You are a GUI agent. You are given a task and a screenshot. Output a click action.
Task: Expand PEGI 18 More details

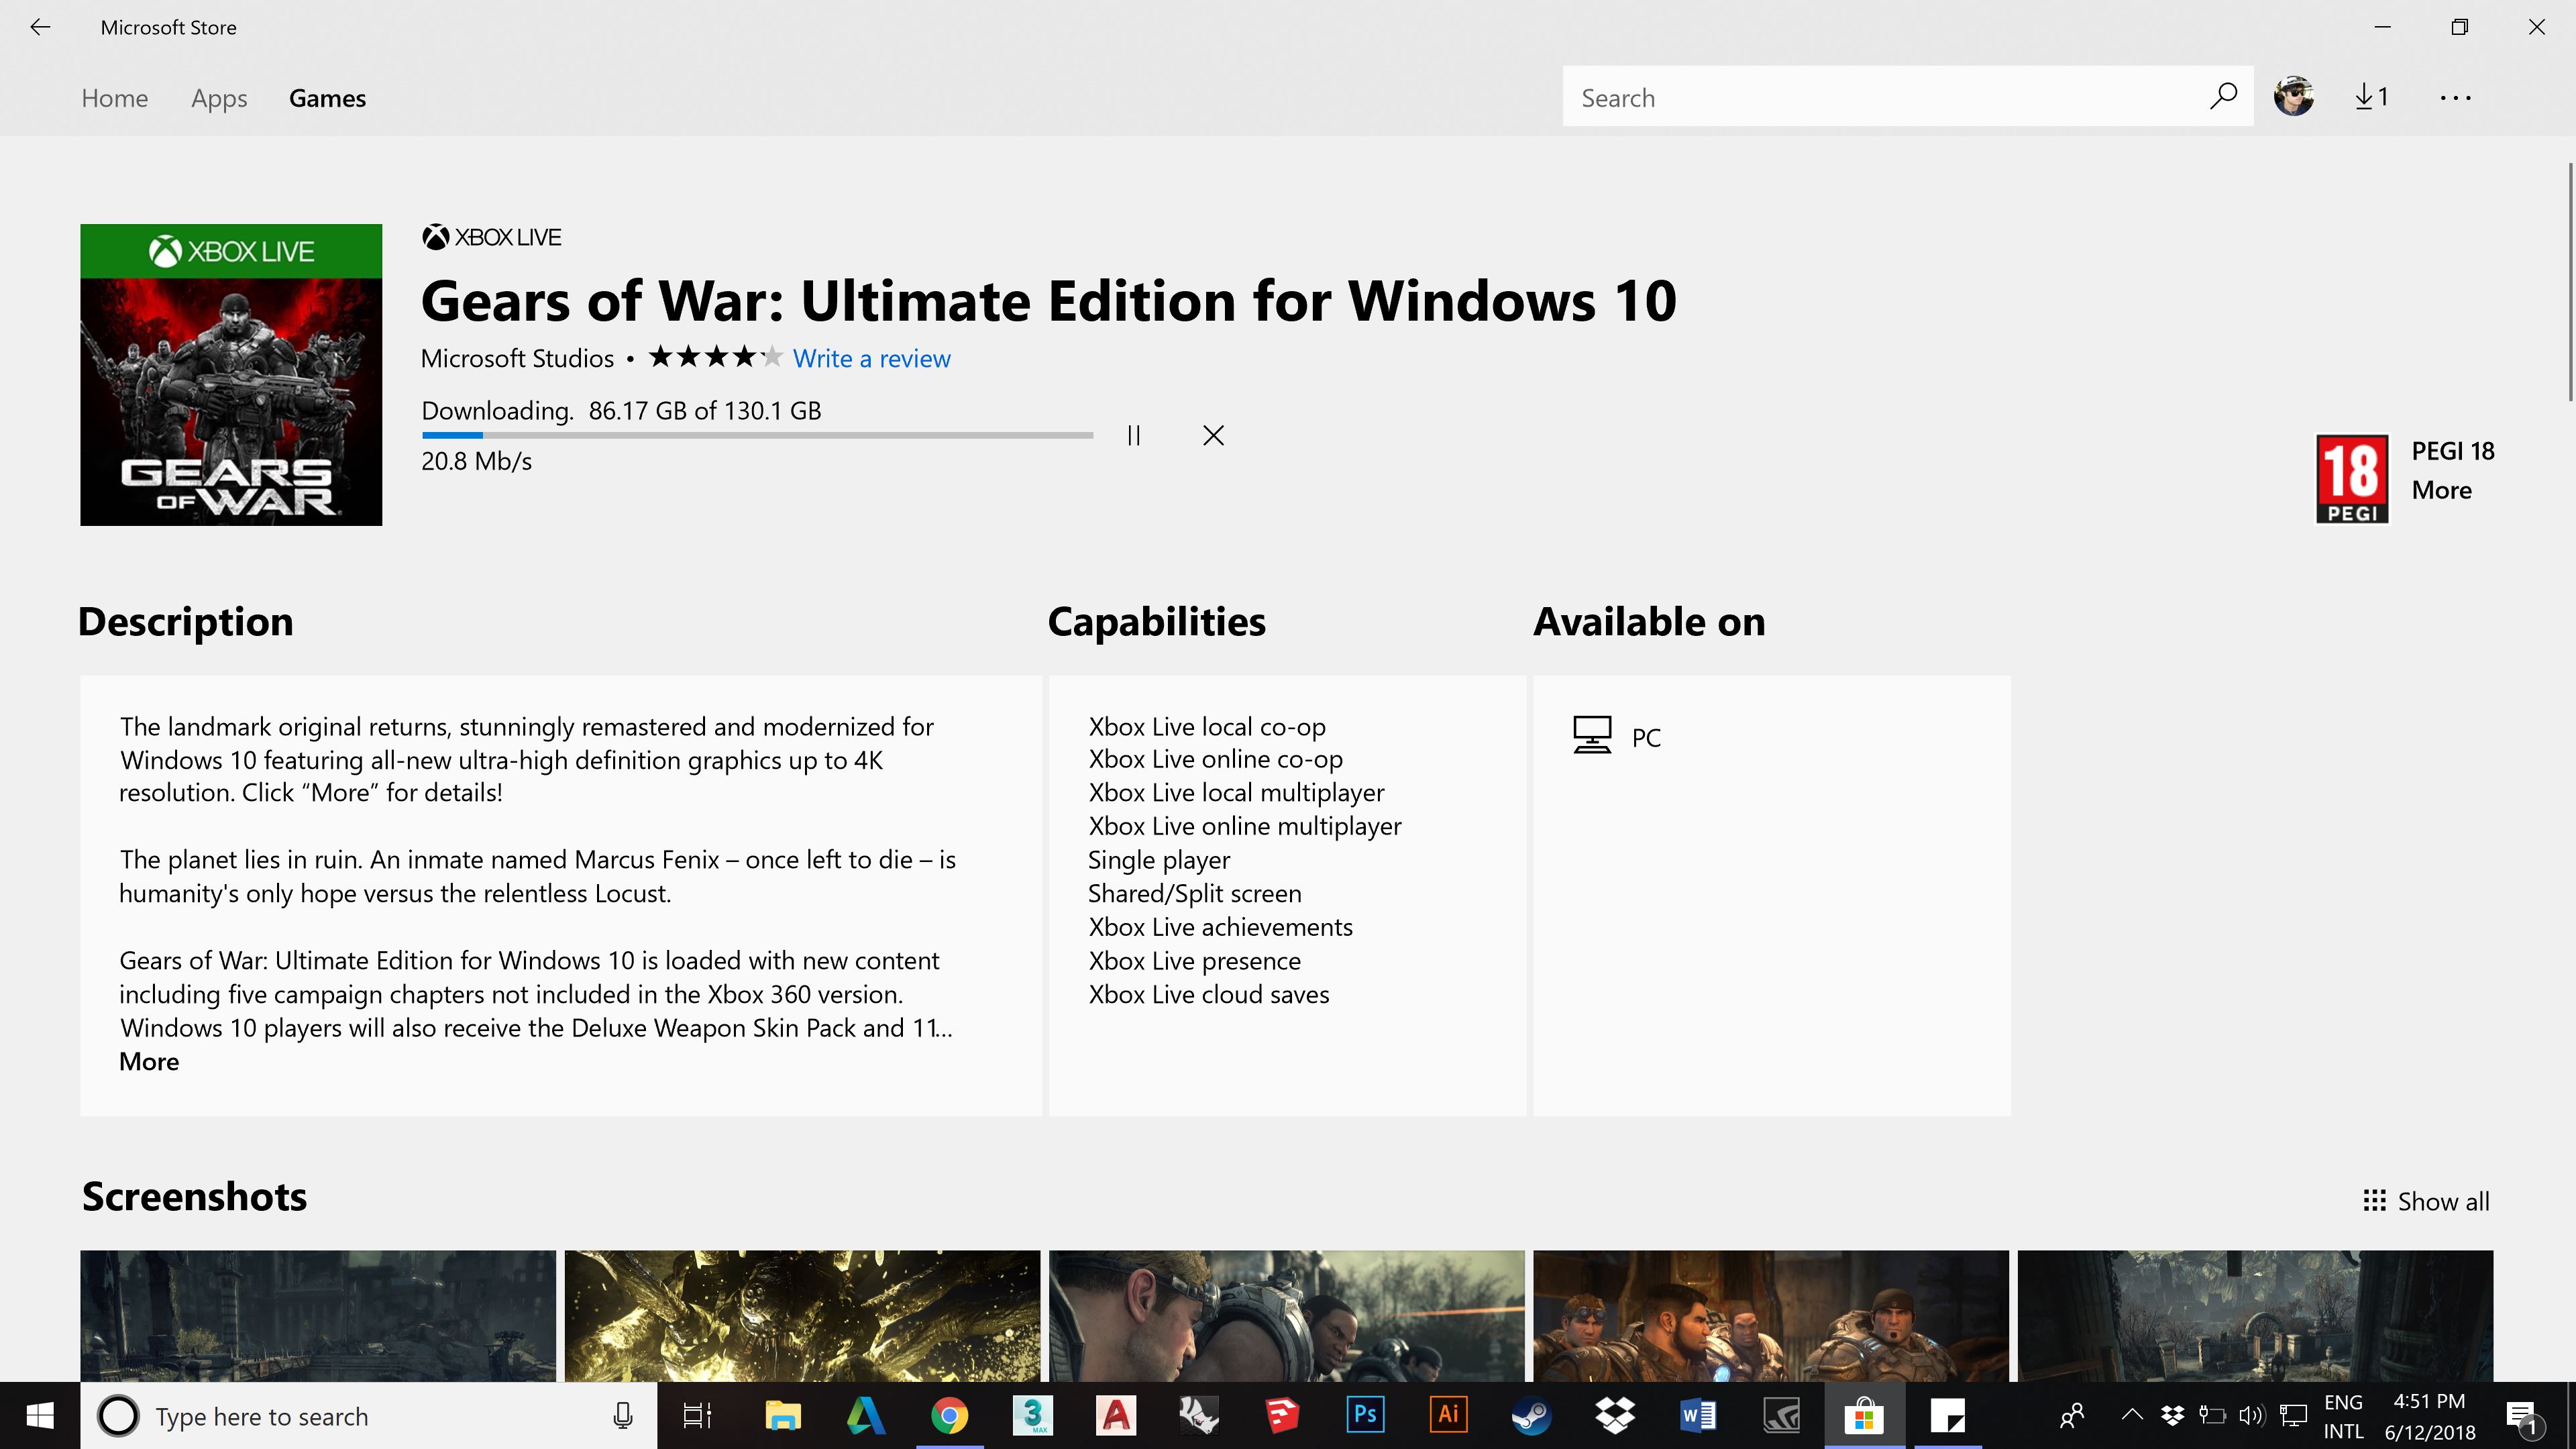tap(2441, 490)
